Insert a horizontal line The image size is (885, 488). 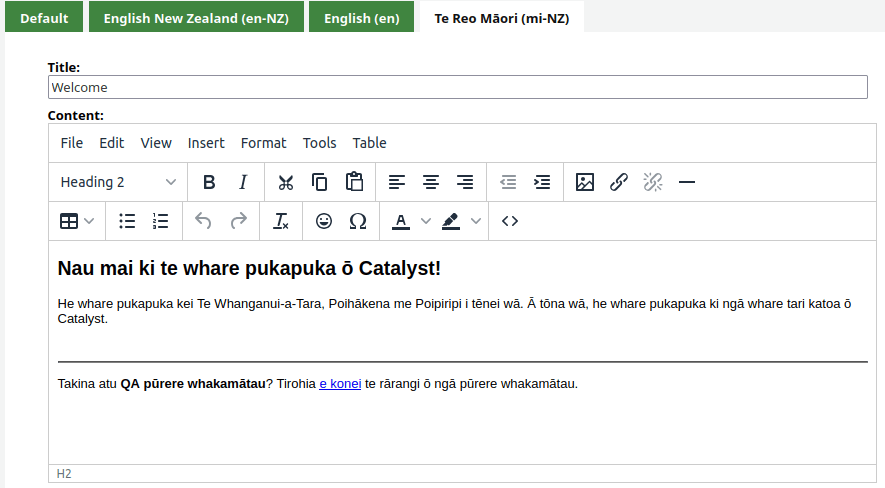687,182
